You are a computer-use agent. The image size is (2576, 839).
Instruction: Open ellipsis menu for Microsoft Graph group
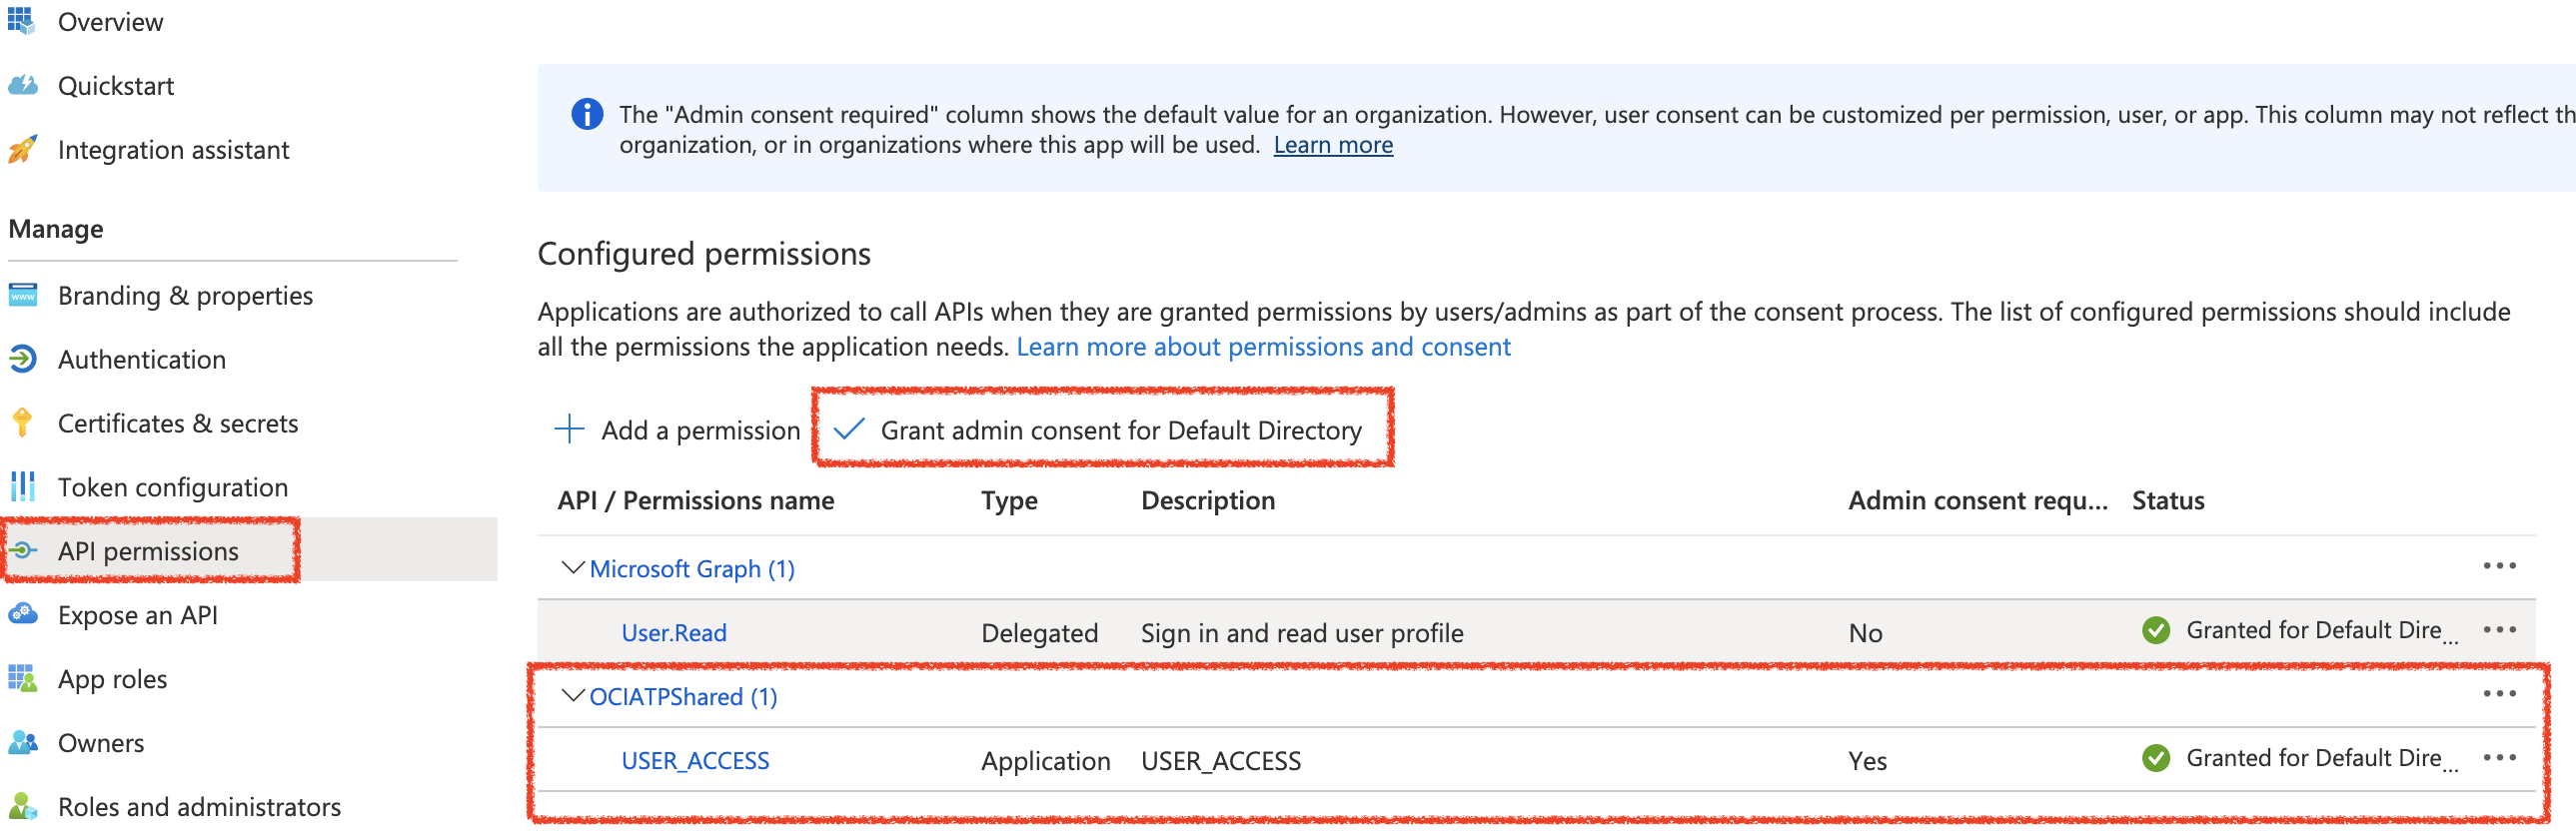2499,566
